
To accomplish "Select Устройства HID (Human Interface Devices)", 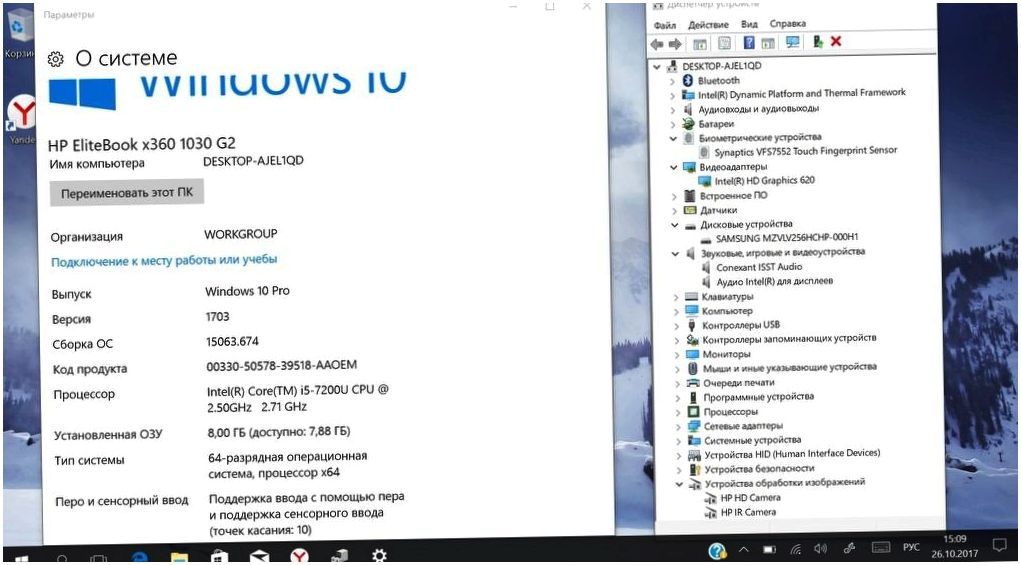I will point(792,454).
